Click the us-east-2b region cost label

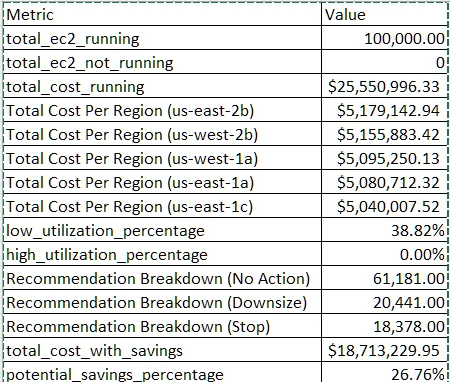point(162,110)
